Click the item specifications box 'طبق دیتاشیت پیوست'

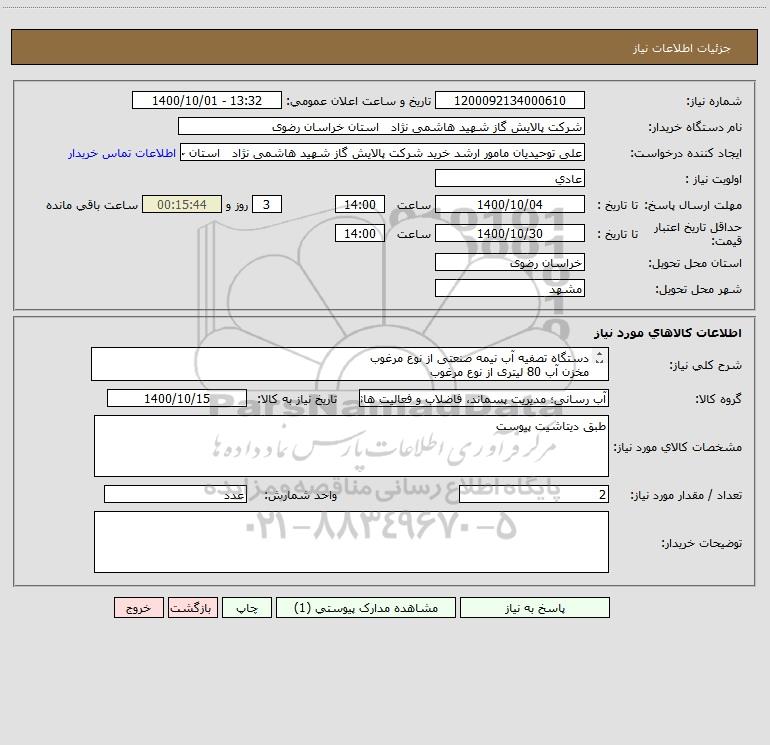click(351, 446)
